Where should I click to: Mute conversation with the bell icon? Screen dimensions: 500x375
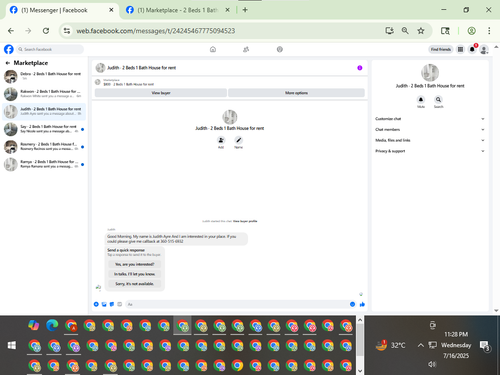click(x=421, y=99)
